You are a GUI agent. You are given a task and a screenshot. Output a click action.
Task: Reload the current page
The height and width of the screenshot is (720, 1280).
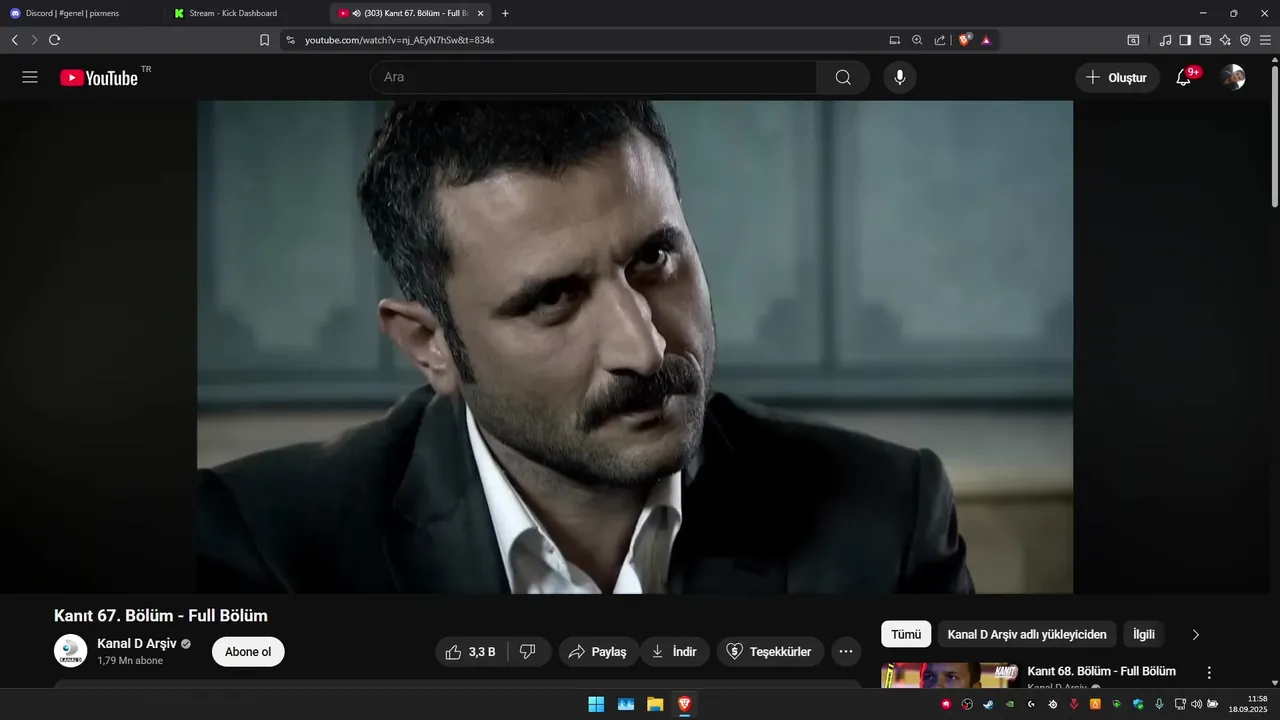pyautogui.click(x=54, y=40)
